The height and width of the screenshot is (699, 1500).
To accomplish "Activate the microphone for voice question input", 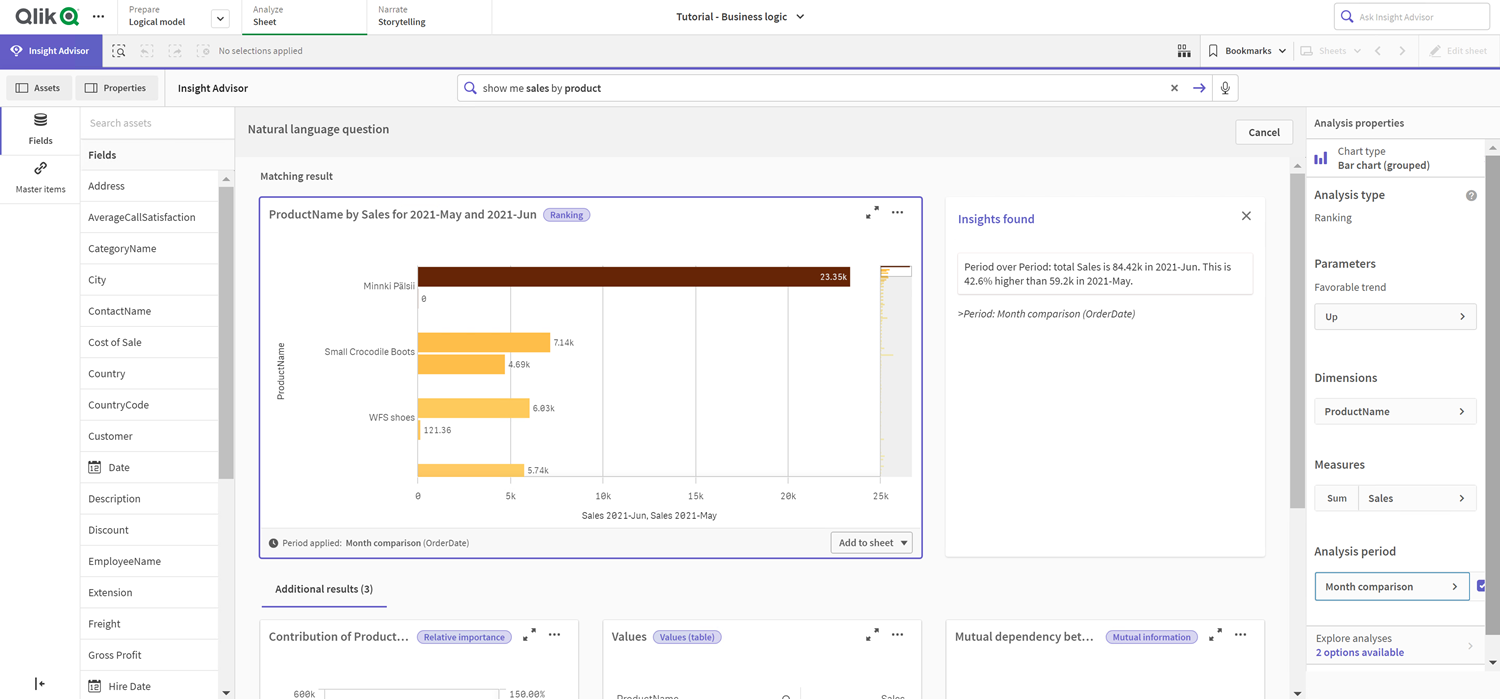I will coord(1223,87).
